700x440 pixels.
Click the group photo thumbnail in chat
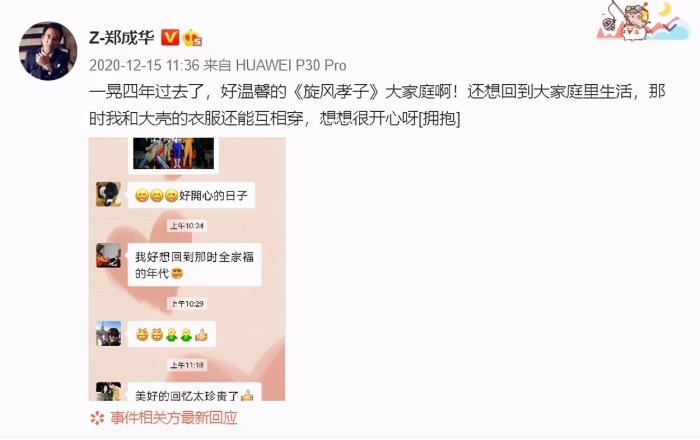tap(173, 153)
